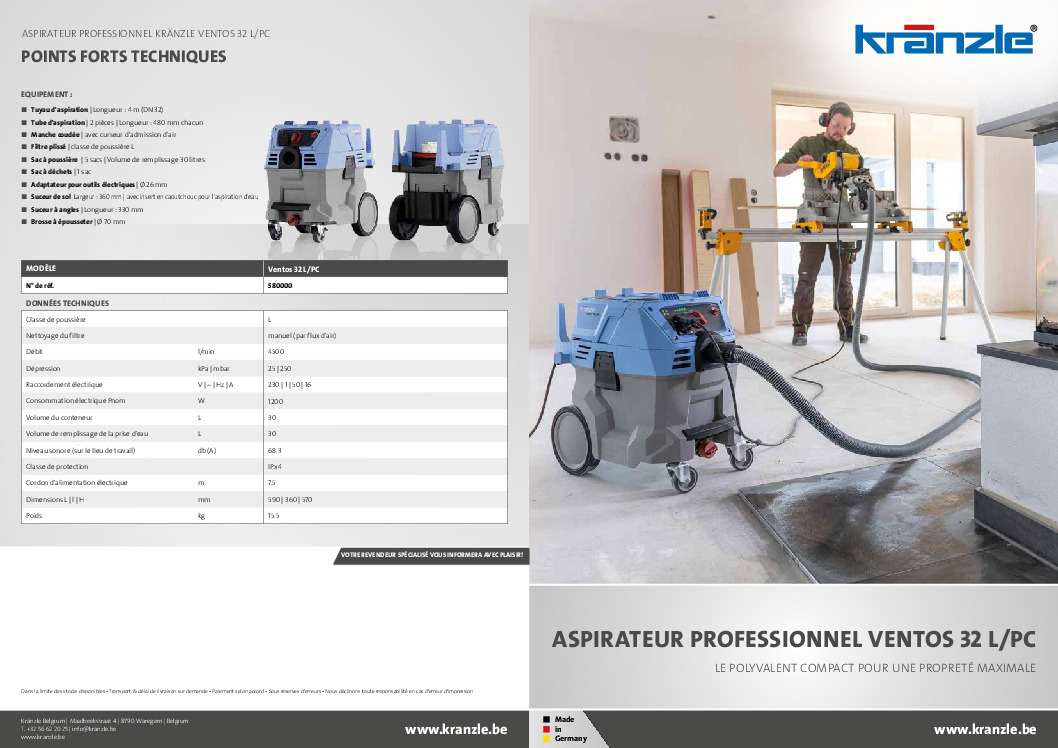Click the 'kPa | mbar' unit cell
This screenshot has height=748, width=1058.
pos(214,369)
